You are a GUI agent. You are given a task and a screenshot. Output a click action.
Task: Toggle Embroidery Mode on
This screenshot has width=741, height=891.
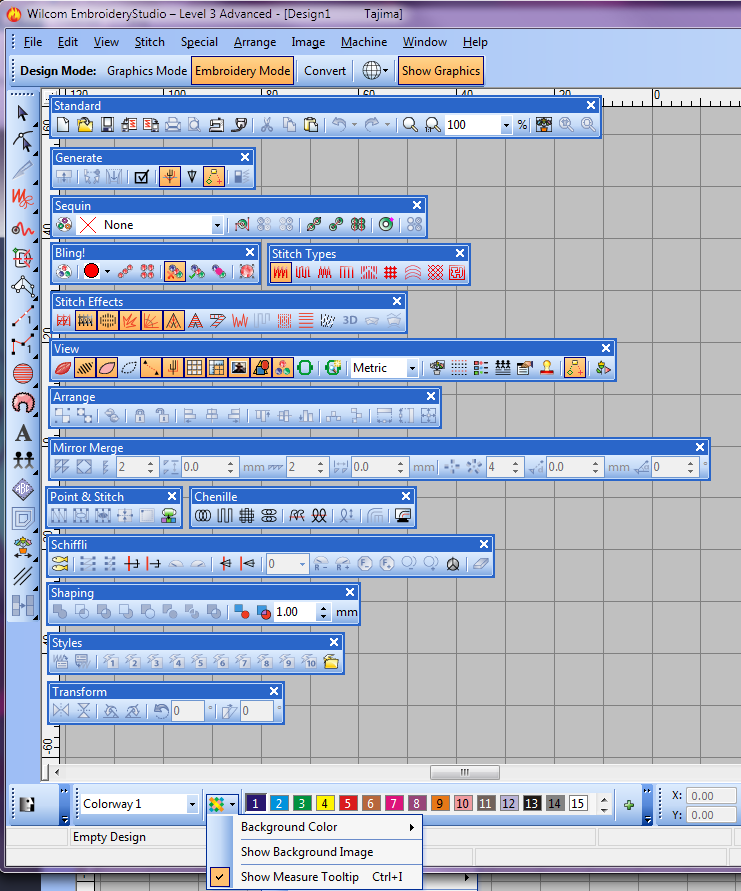pyautogui.click(x=243, y=70)
